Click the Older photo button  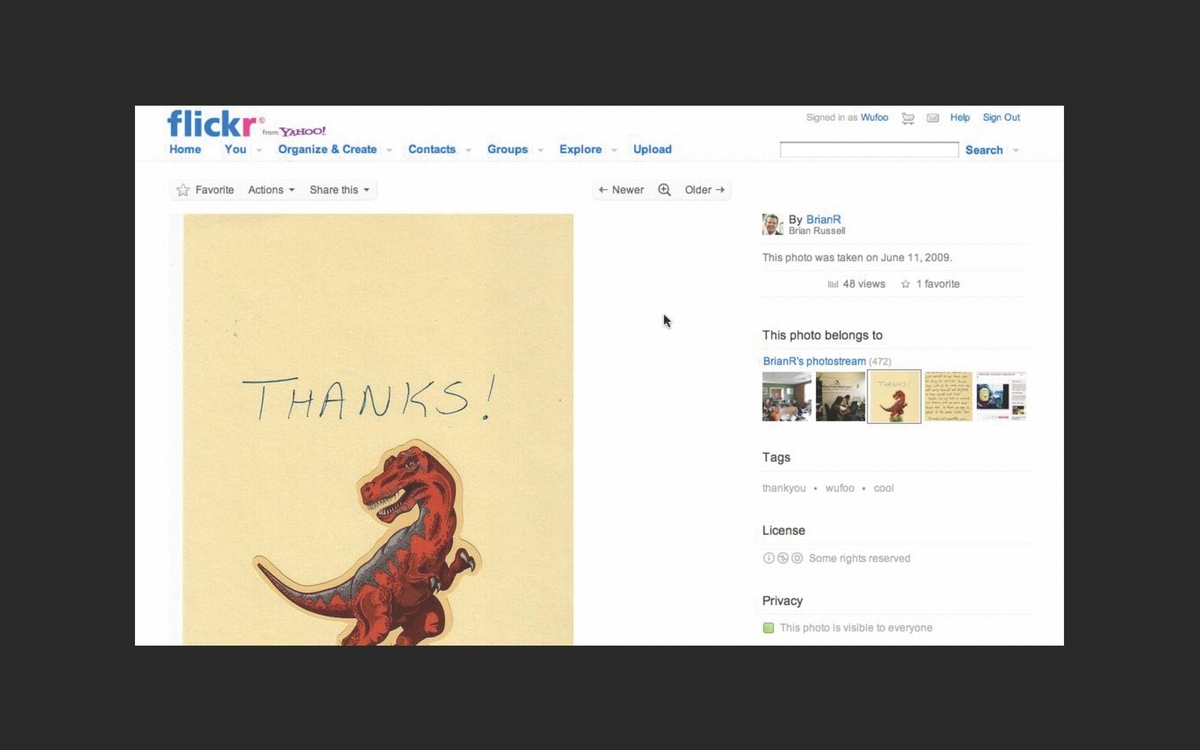point(705,190)
